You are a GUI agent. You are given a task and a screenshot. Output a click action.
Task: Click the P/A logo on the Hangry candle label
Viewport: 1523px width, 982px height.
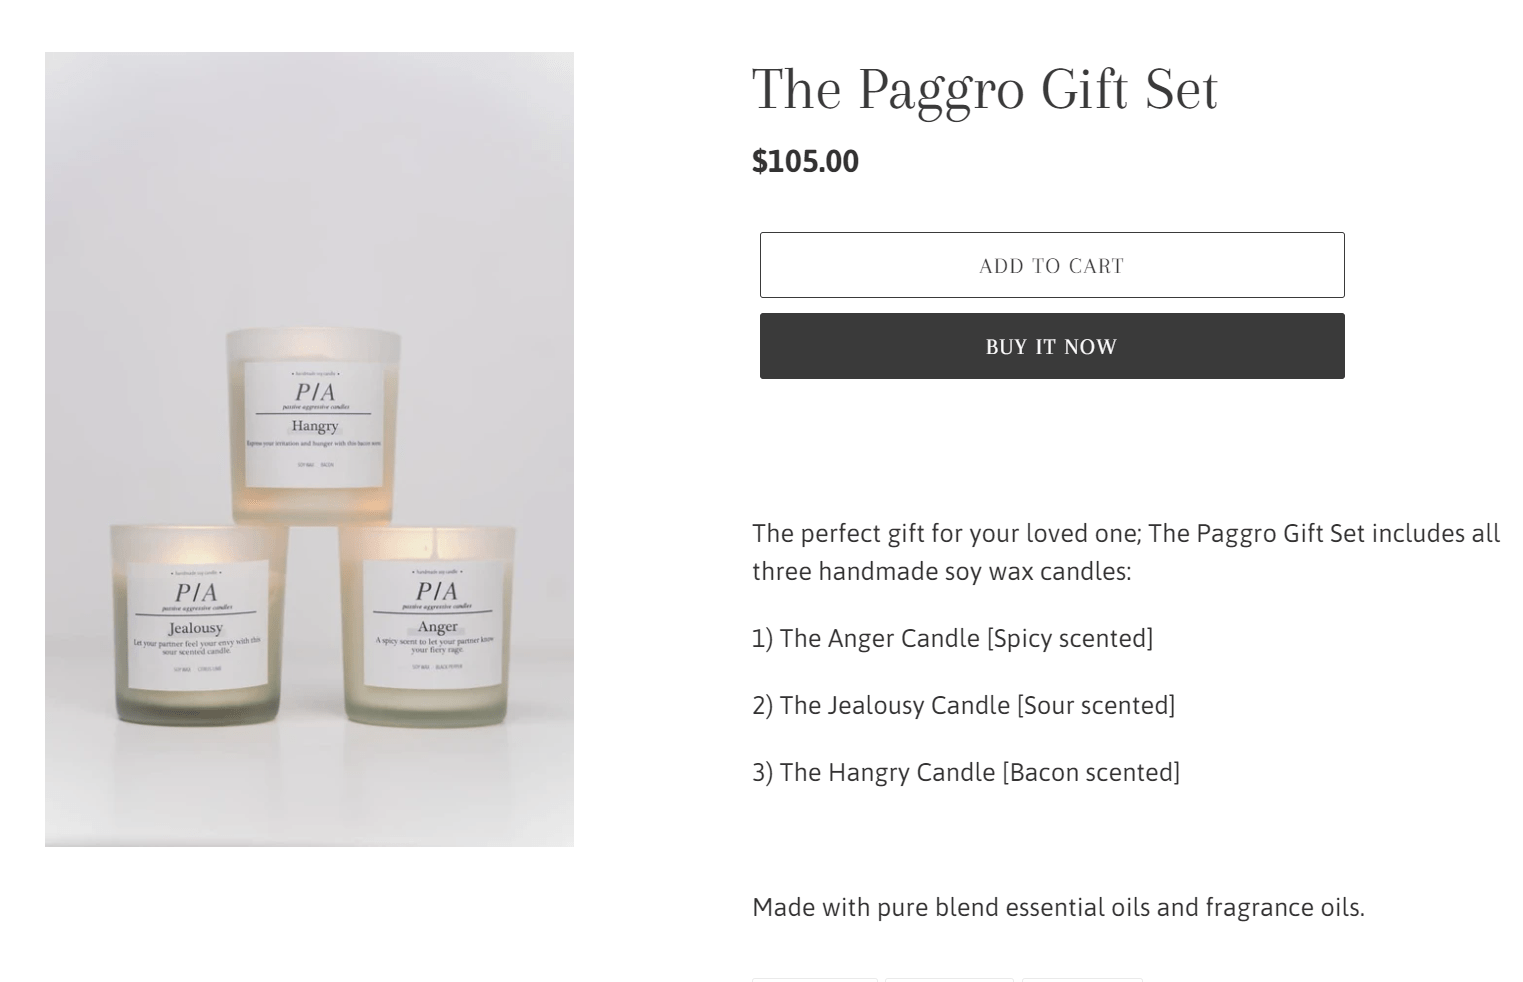314,392
